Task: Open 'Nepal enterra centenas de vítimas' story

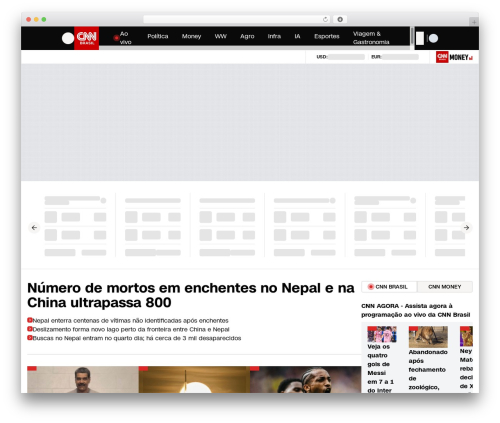Action: pyautogui.click(x=130, y=321)
